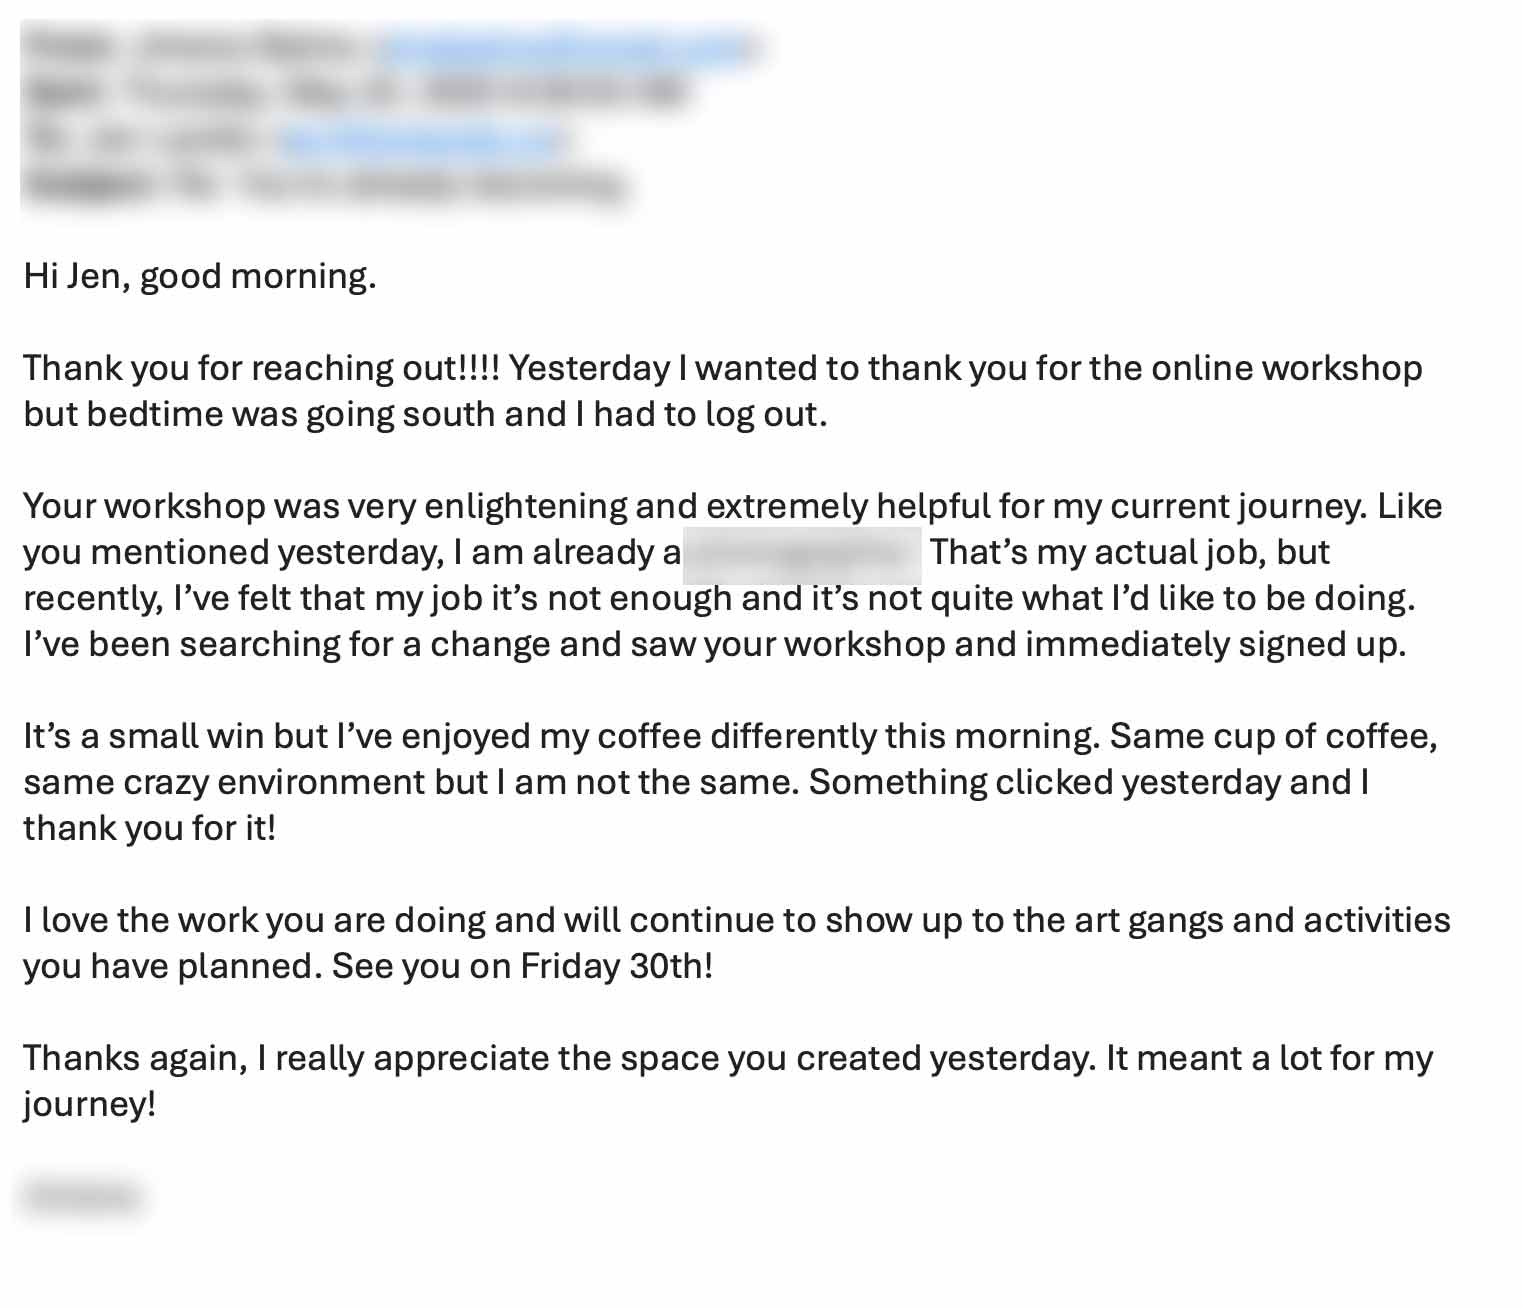
Task: Click the words "immediately signed up"
Action: (x=1215, y=644)
